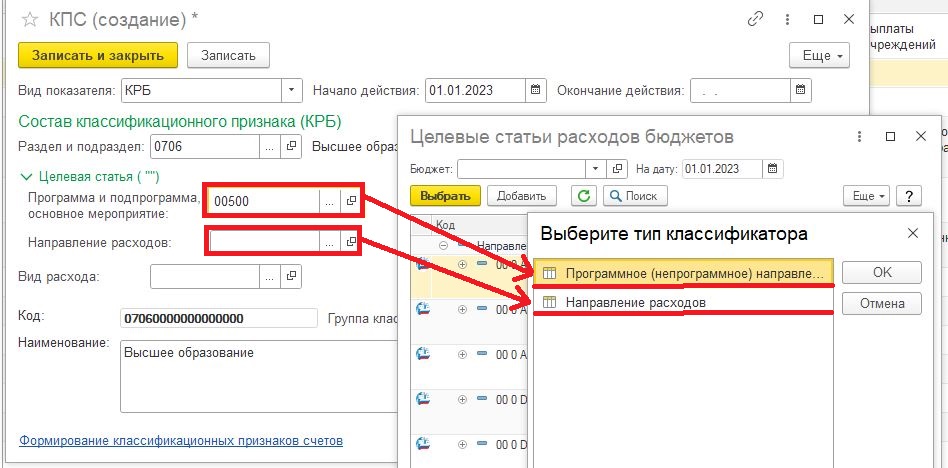Image resolution: width=948 pixels, height=468 pixels.
Task: Open the Еще menu in КПС window
Action: 819,56
